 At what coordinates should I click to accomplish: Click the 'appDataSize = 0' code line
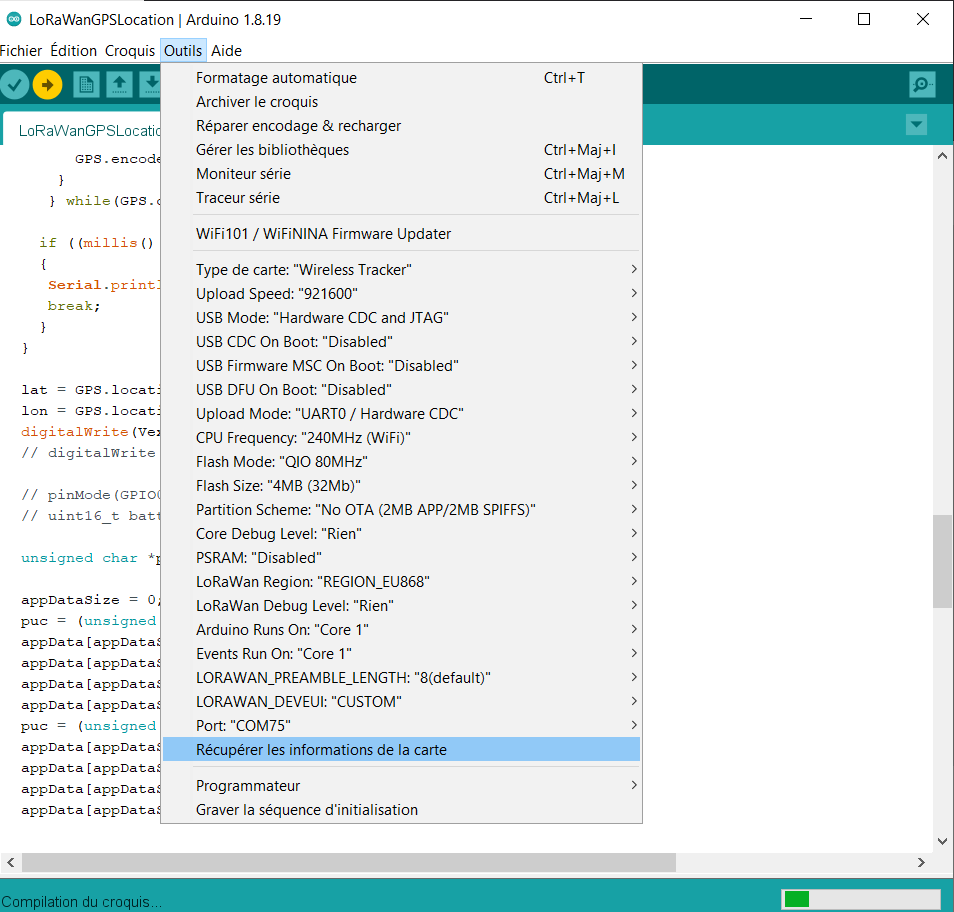point(91,600)
